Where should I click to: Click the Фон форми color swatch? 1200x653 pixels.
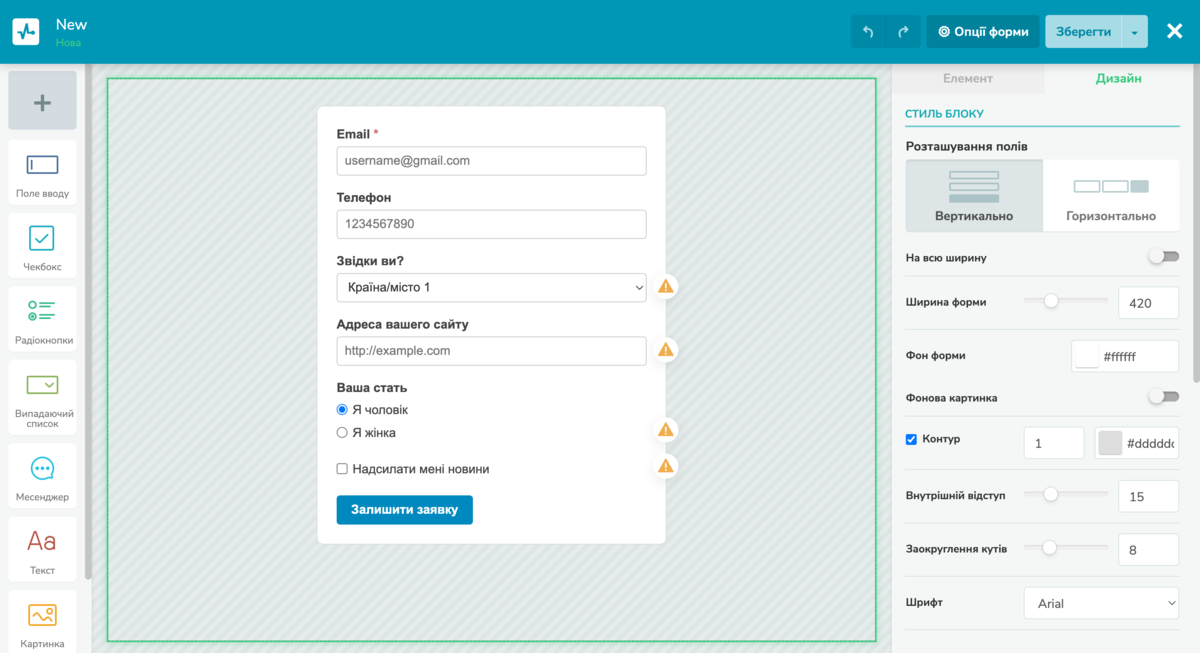coord(1086,355)
